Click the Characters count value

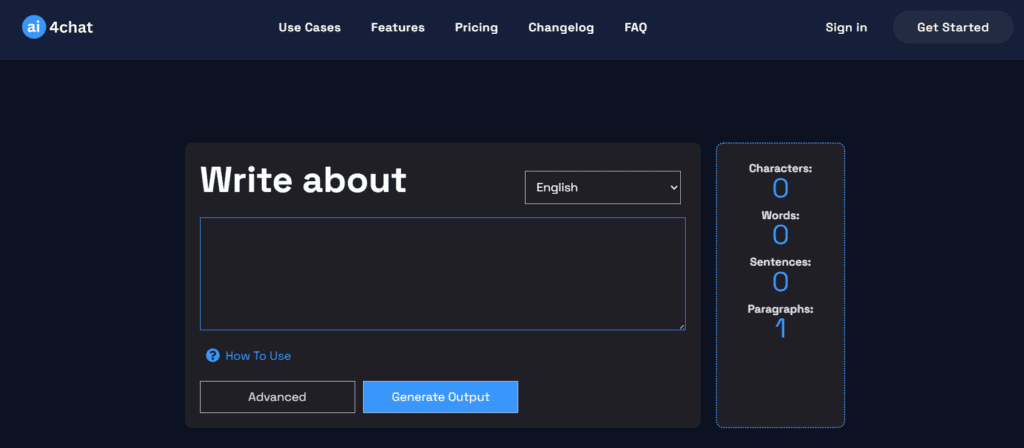[x=780, y=188]
